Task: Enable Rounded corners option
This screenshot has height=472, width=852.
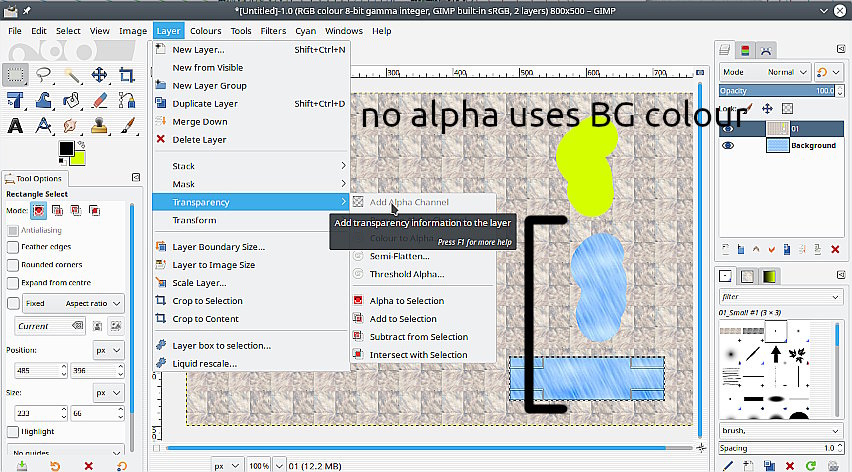Action: coord(13,265)
